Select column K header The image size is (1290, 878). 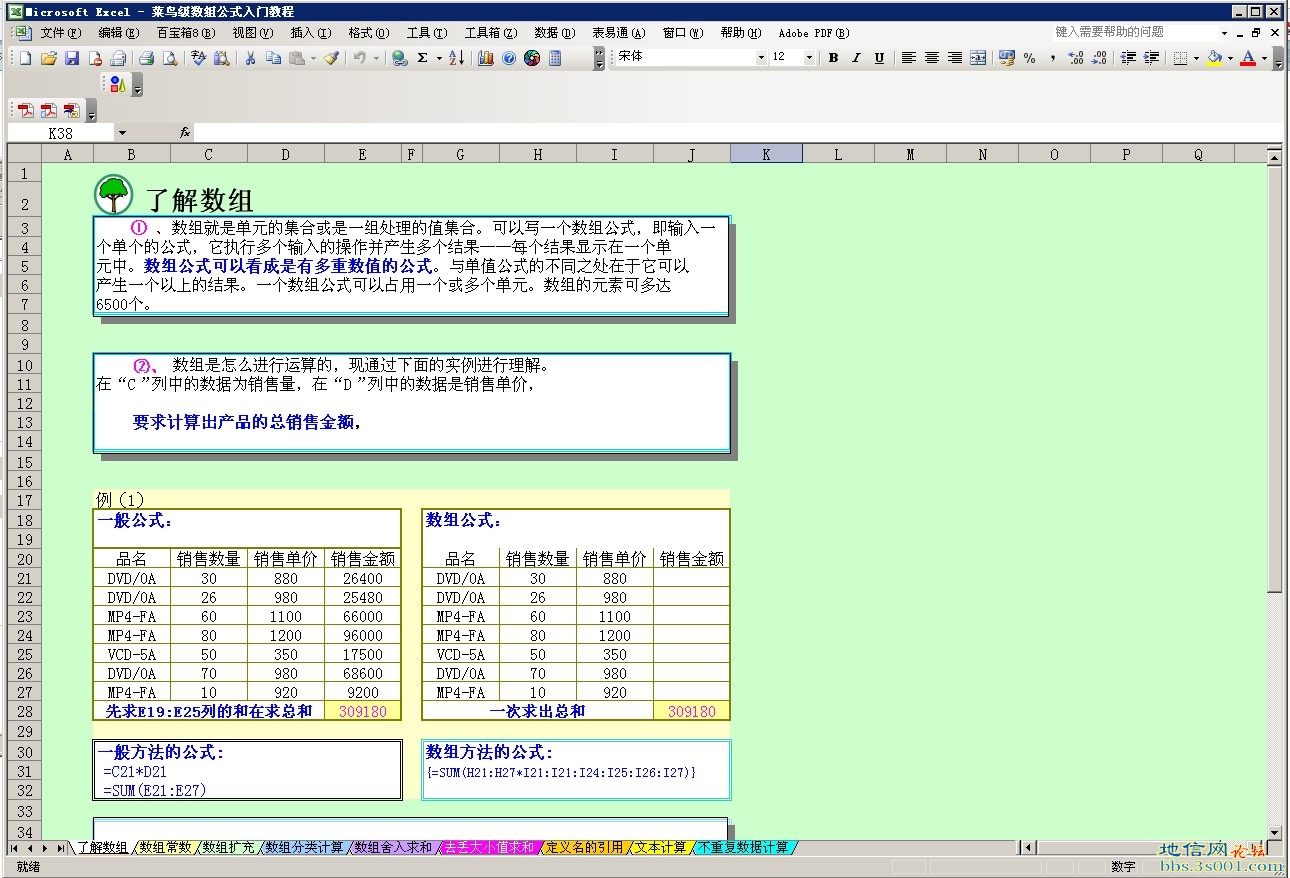[x=766, y=154]
